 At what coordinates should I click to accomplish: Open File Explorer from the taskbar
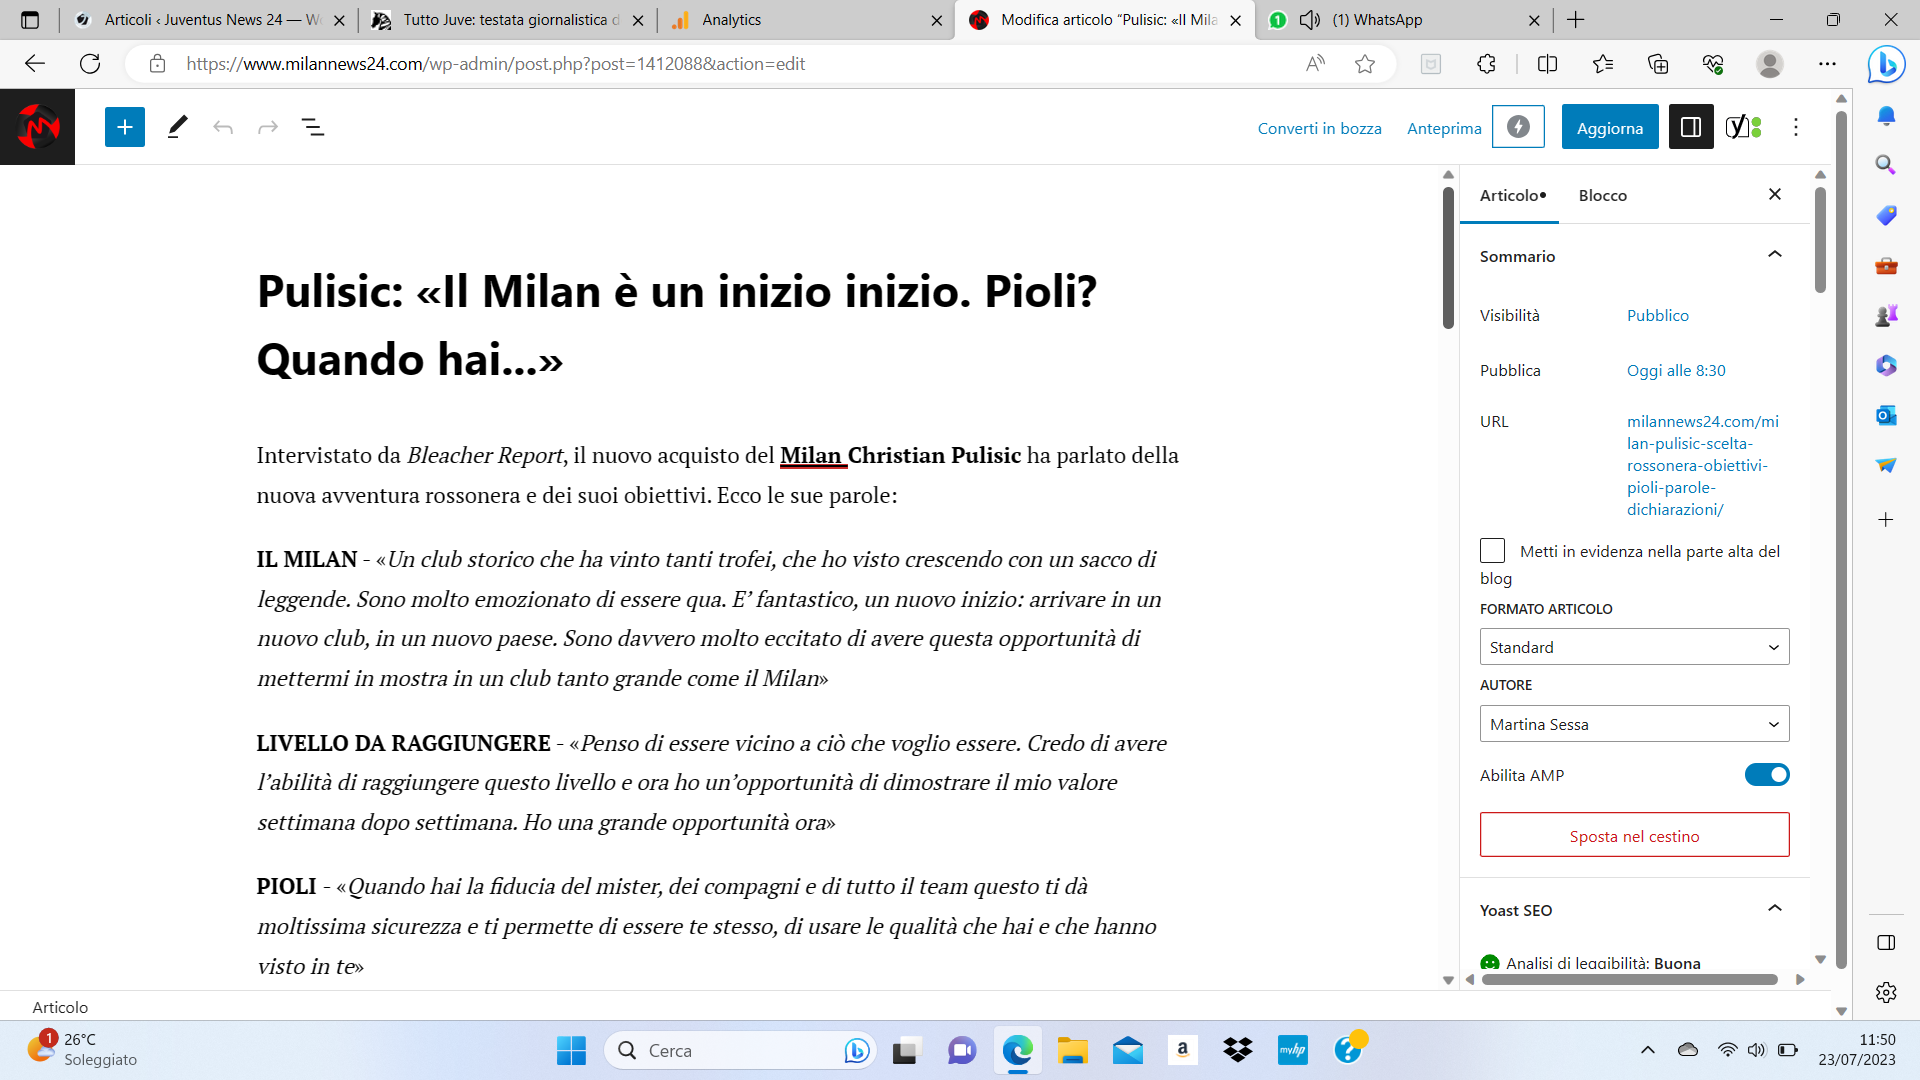pyautogui.click(x=1072, y=1050)
